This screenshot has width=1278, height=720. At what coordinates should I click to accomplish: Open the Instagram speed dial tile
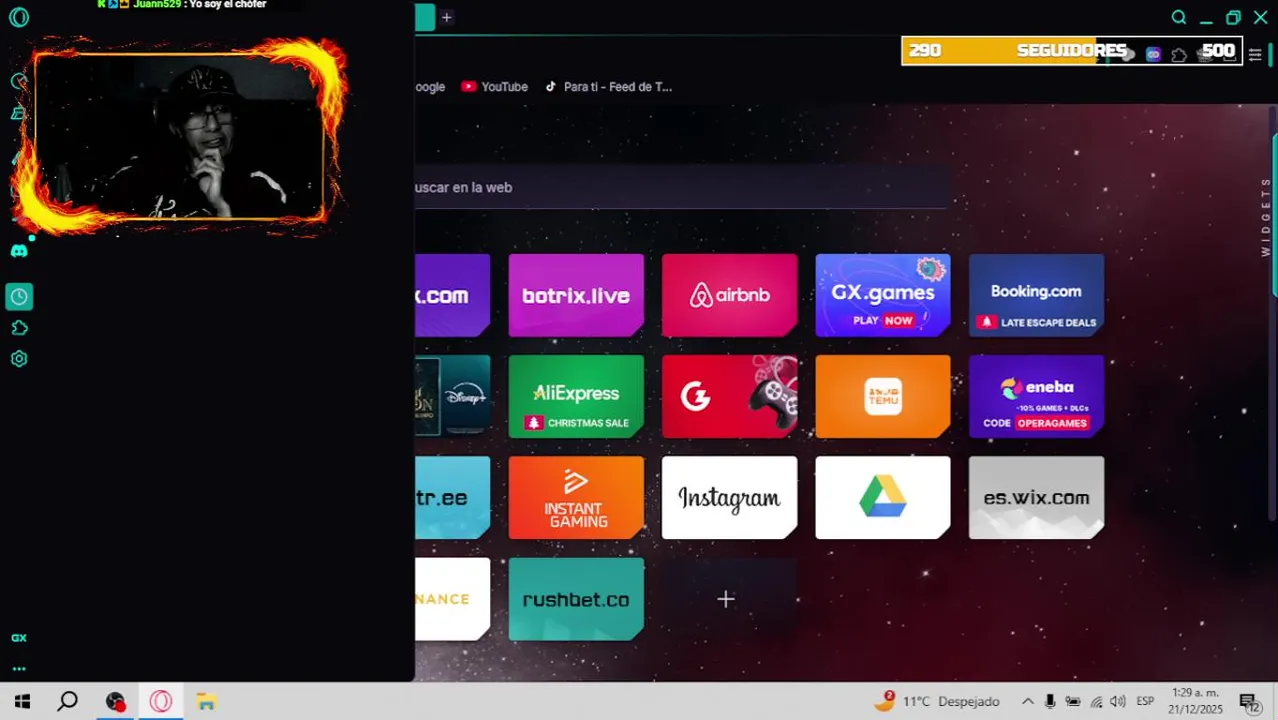730,498
